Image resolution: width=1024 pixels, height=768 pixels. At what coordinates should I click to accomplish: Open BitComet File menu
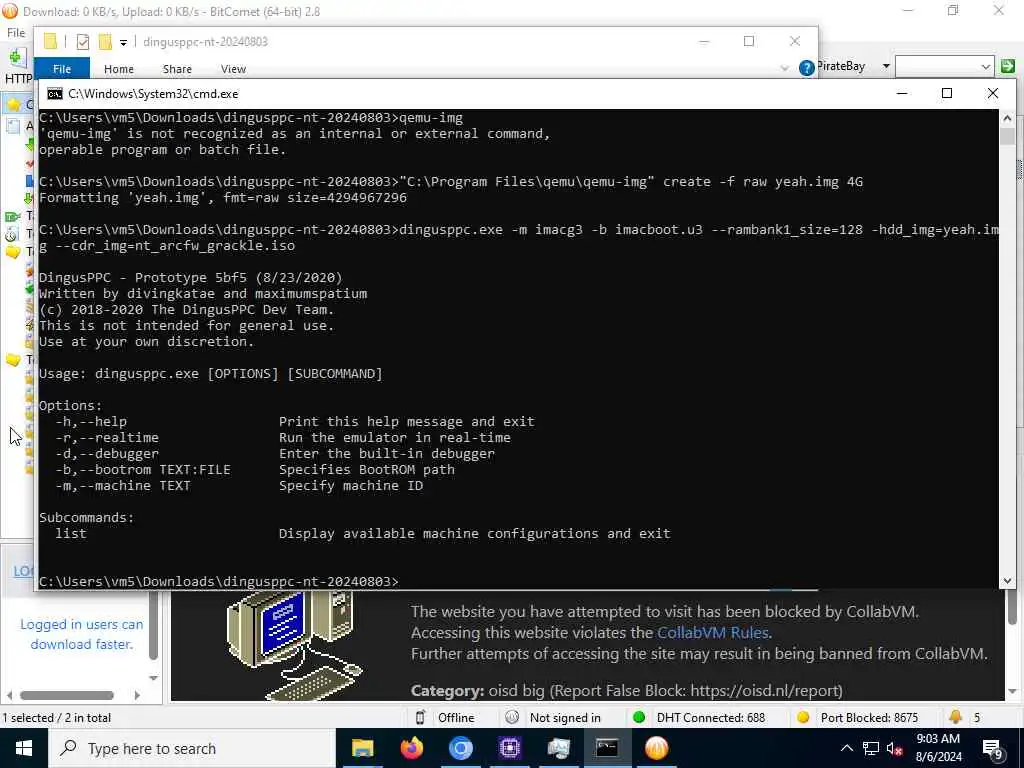[16, 33]
